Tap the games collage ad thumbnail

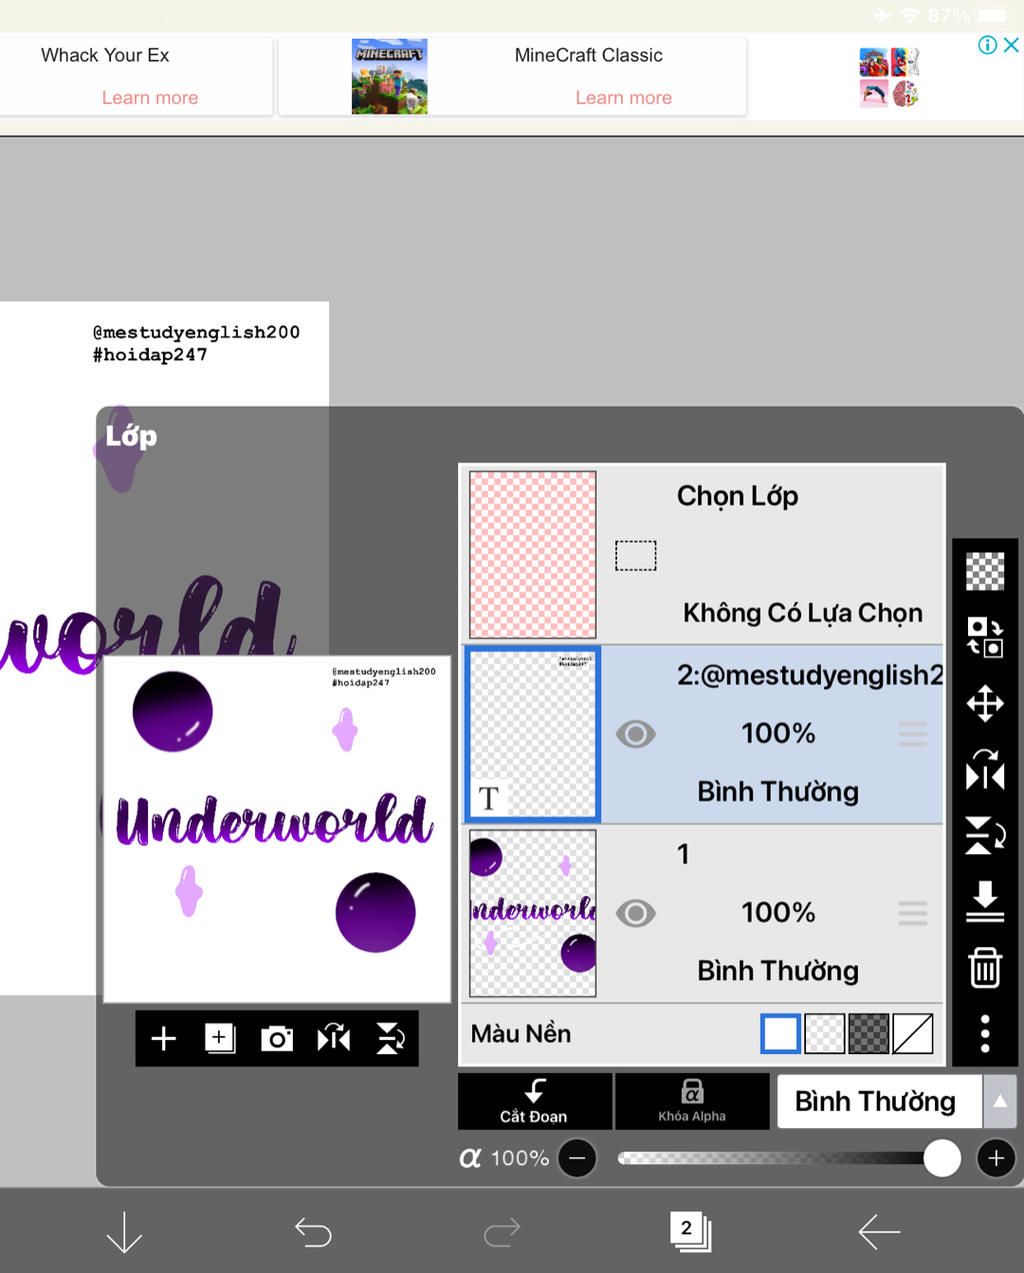(x=888, y=77)
